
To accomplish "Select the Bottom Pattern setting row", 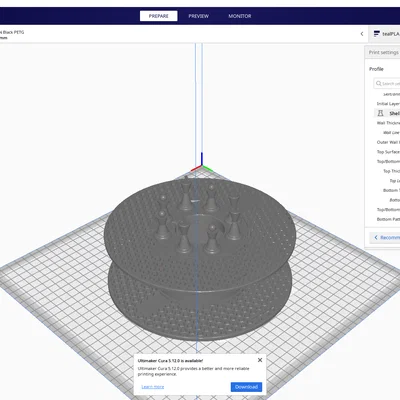I will [388, 219].
